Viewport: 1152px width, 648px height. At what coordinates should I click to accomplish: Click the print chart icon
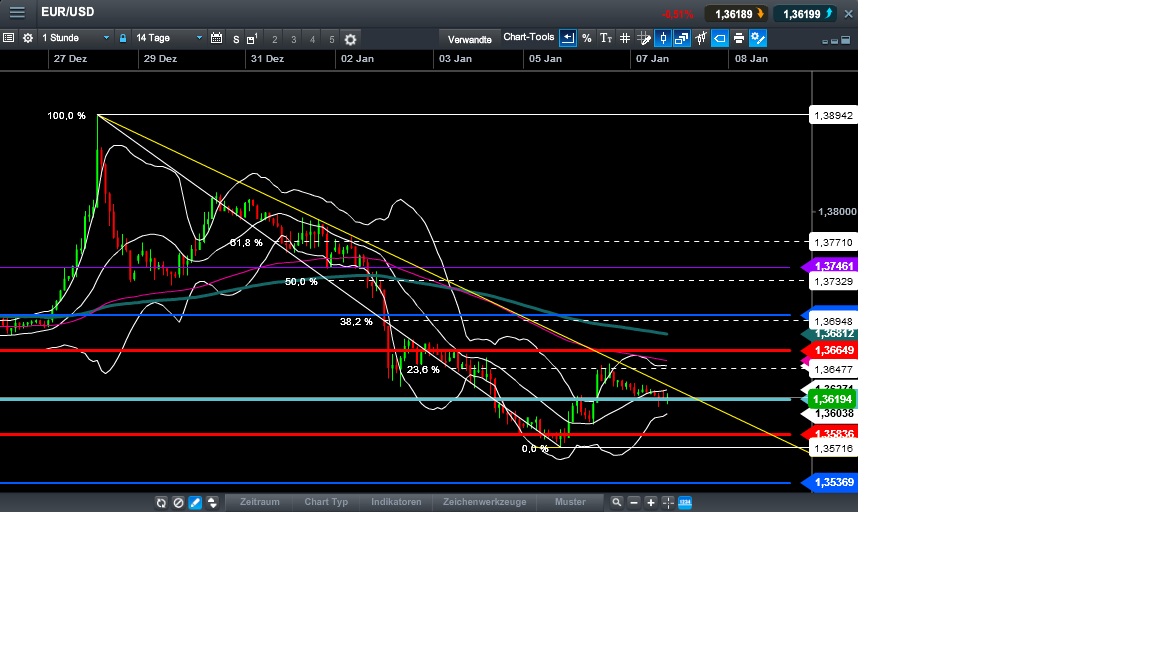(x=738, y=38)
